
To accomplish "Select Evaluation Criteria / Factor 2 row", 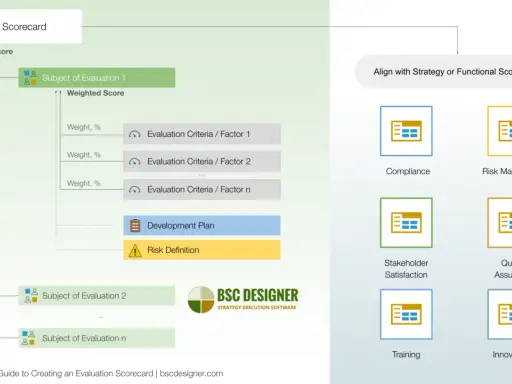I will pyautogui.click(x=202, y=162).
